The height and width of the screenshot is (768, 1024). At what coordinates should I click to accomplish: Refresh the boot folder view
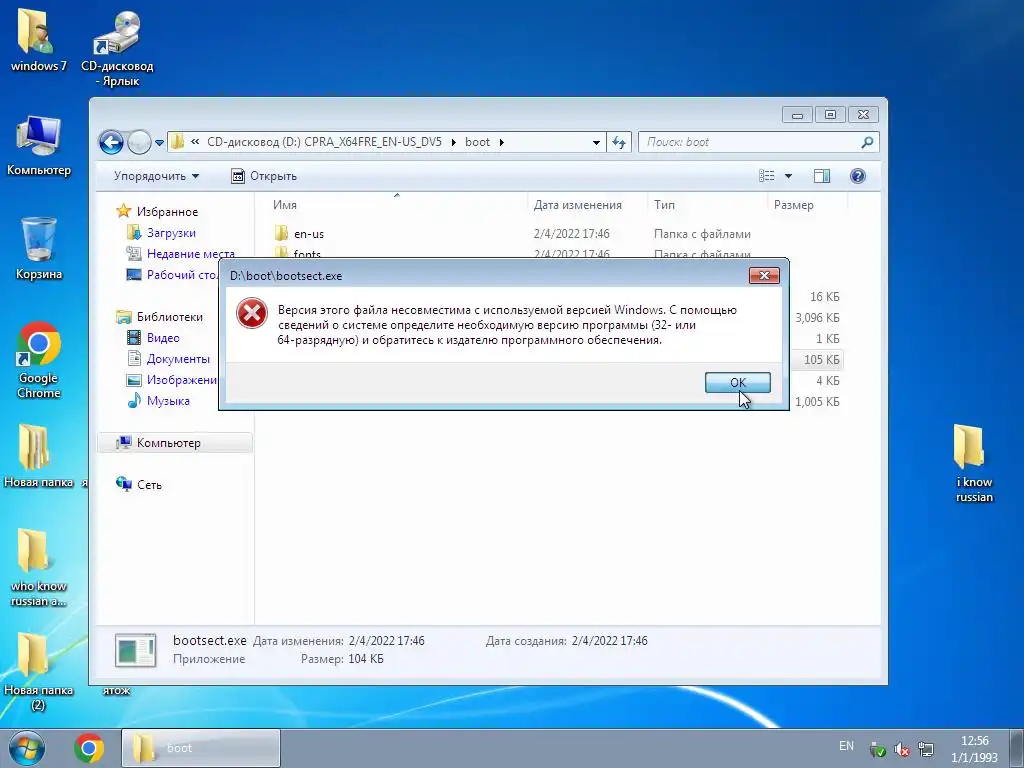pyautogui.click(x=618, y=142)
